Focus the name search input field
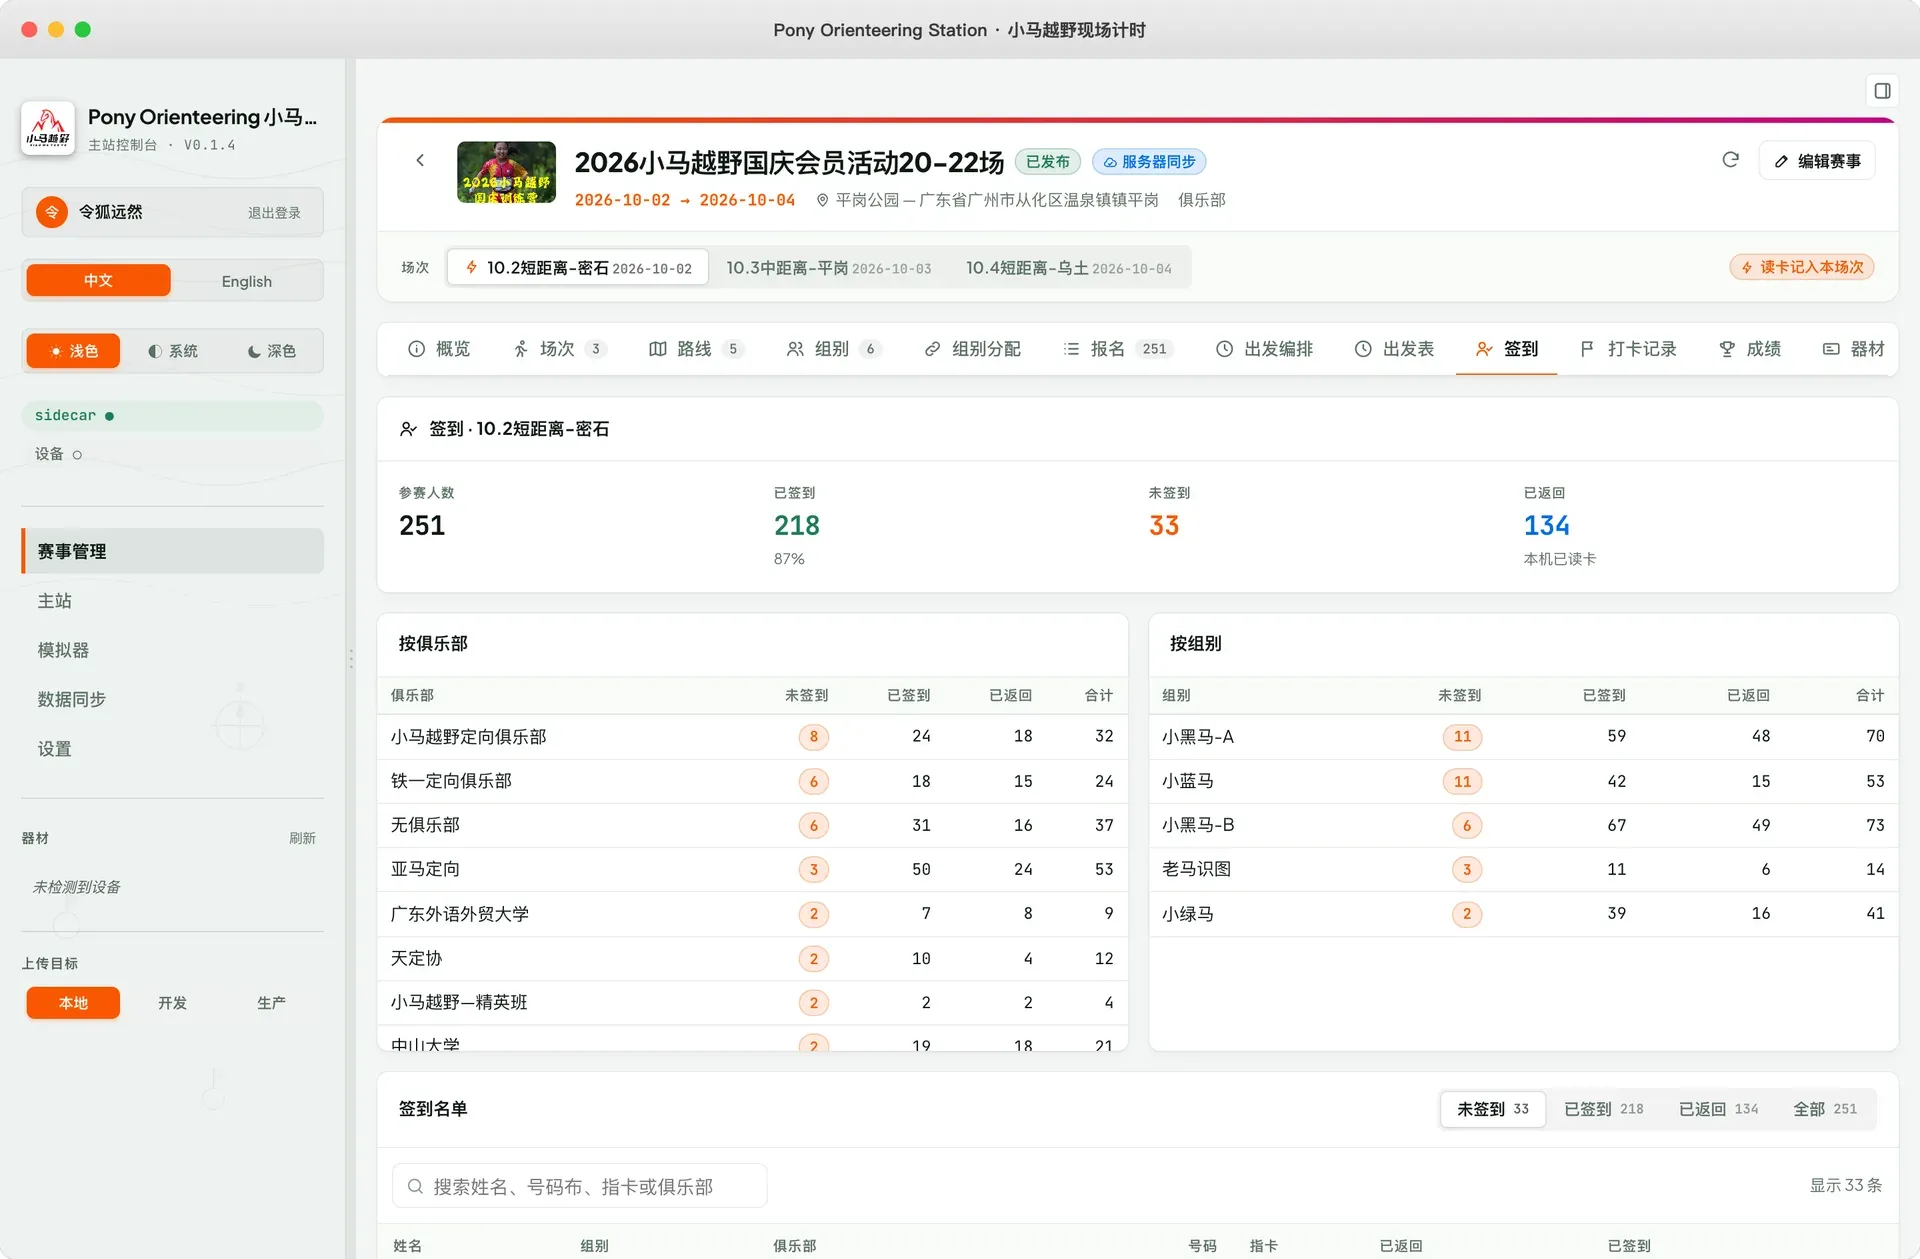Image resolution: width=1920 pixels, height=1259 pixels. click(580, 1186)
